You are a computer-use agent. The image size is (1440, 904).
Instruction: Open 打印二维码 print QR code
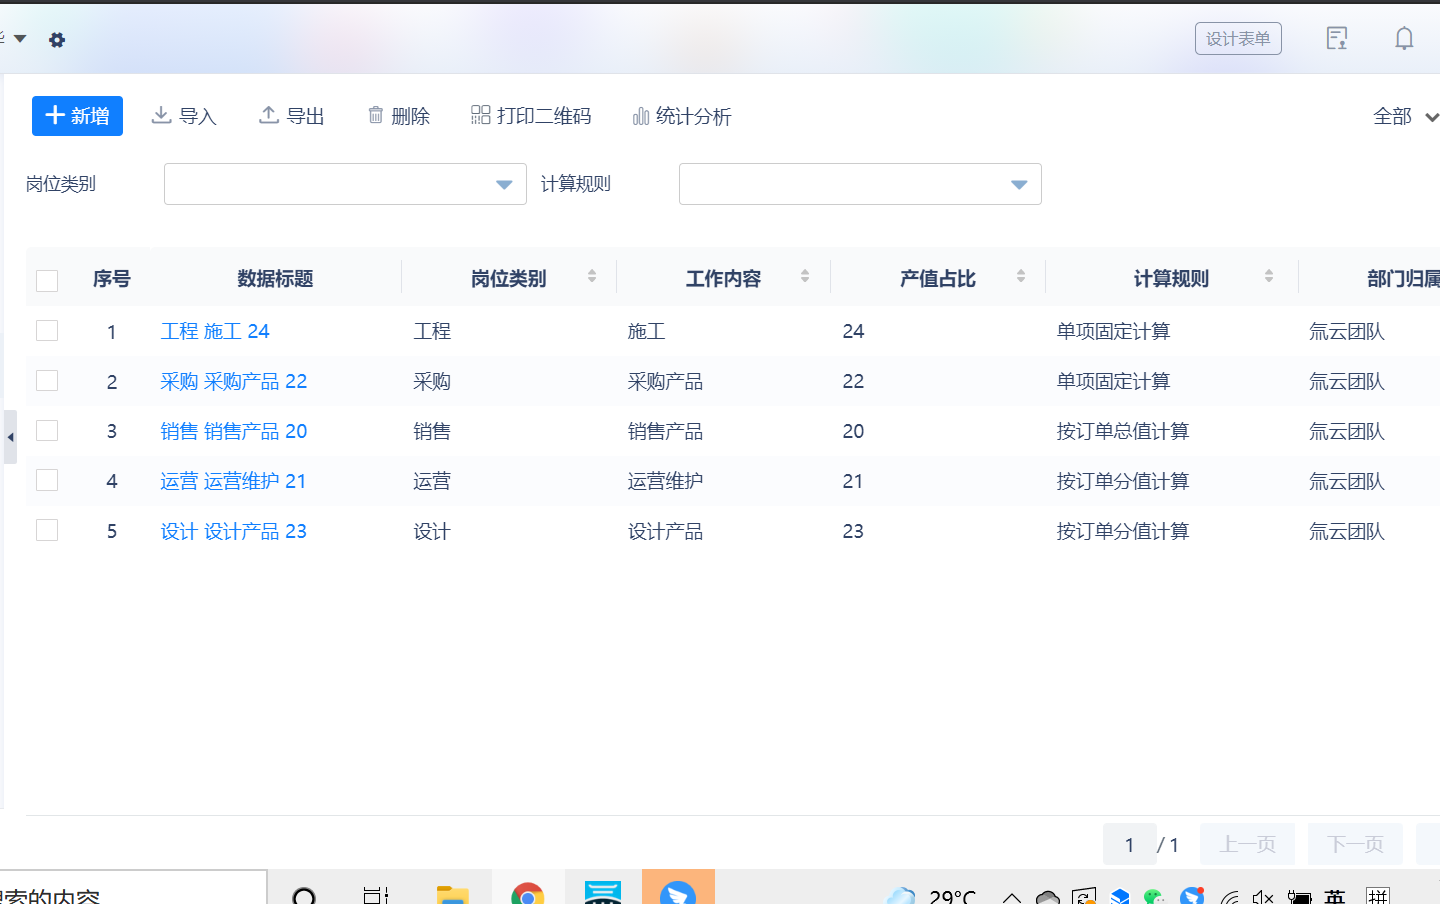tap(531, 116)
